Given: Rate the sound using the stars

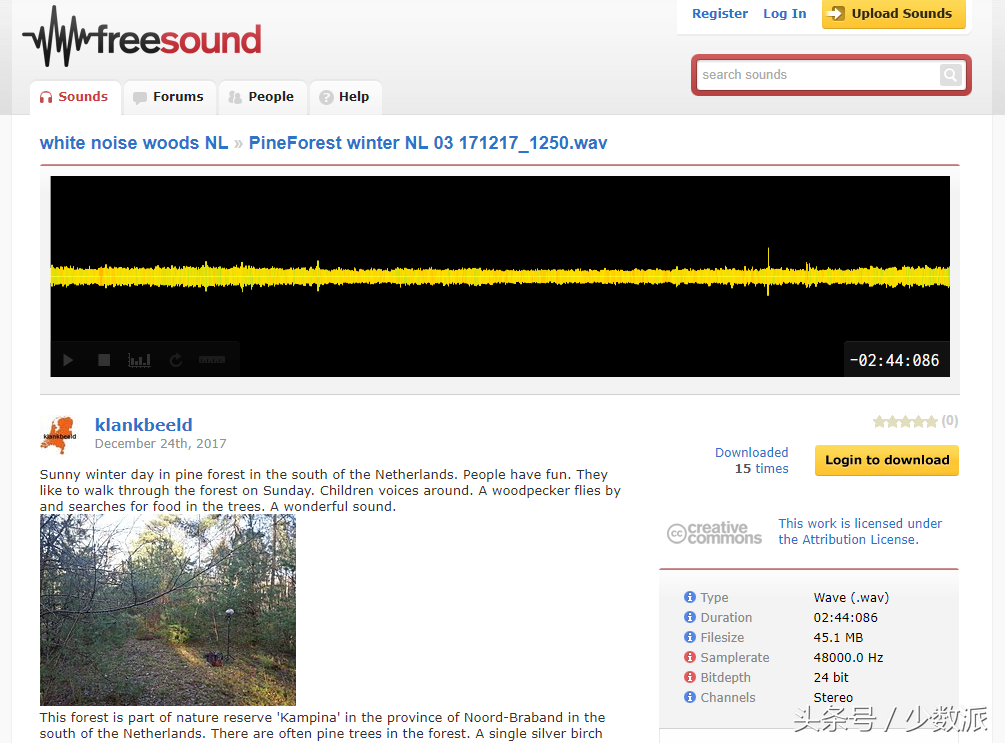Looking at the screenshot, I should 905,421.
